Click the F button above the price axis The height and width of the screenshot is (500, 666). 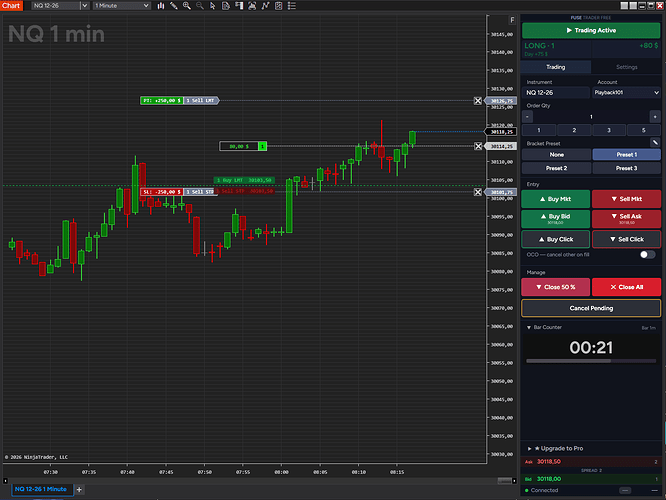point(512,20)
